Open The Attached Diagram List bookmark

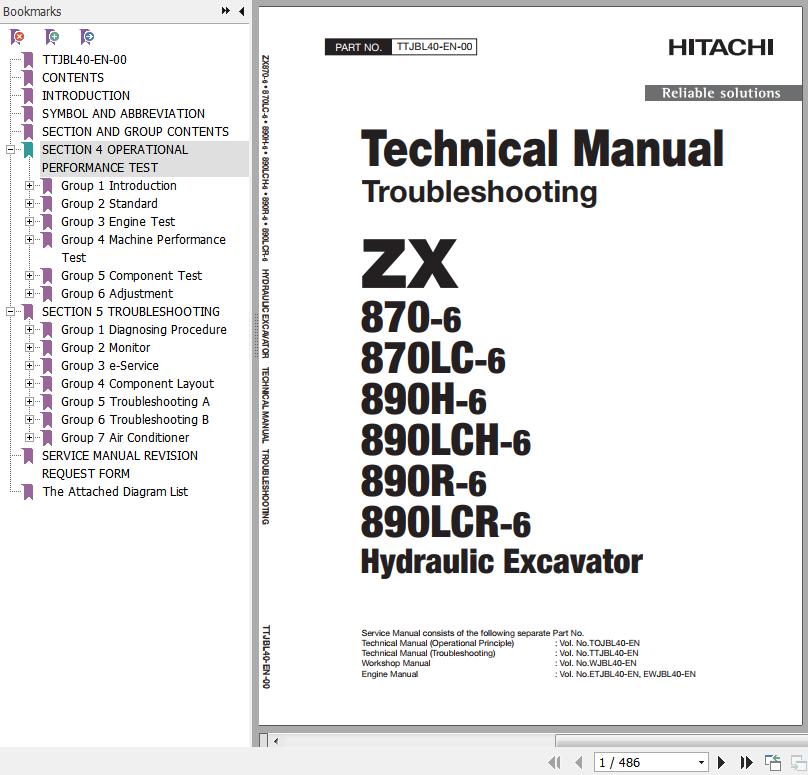(x=115, y=492)
